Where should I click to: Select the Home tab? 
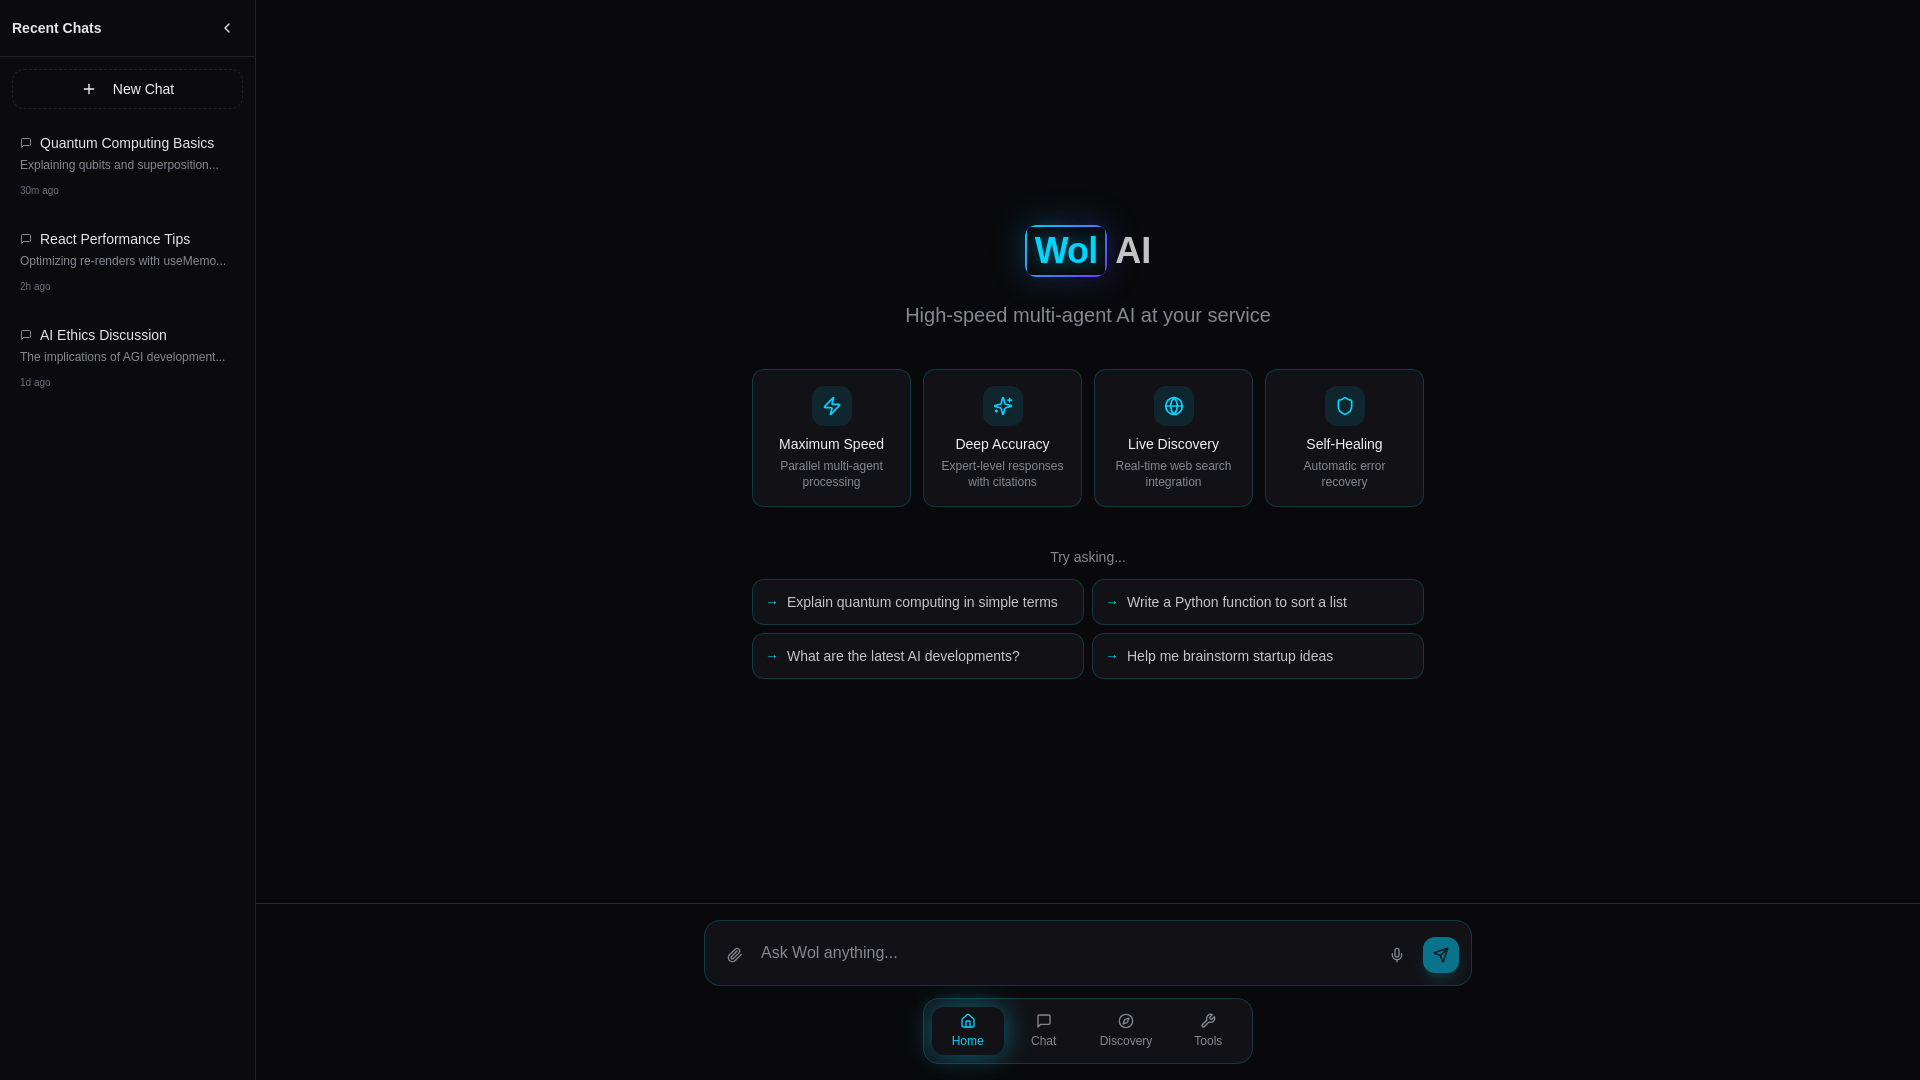pyautogui.click(x=967, y=1030)
